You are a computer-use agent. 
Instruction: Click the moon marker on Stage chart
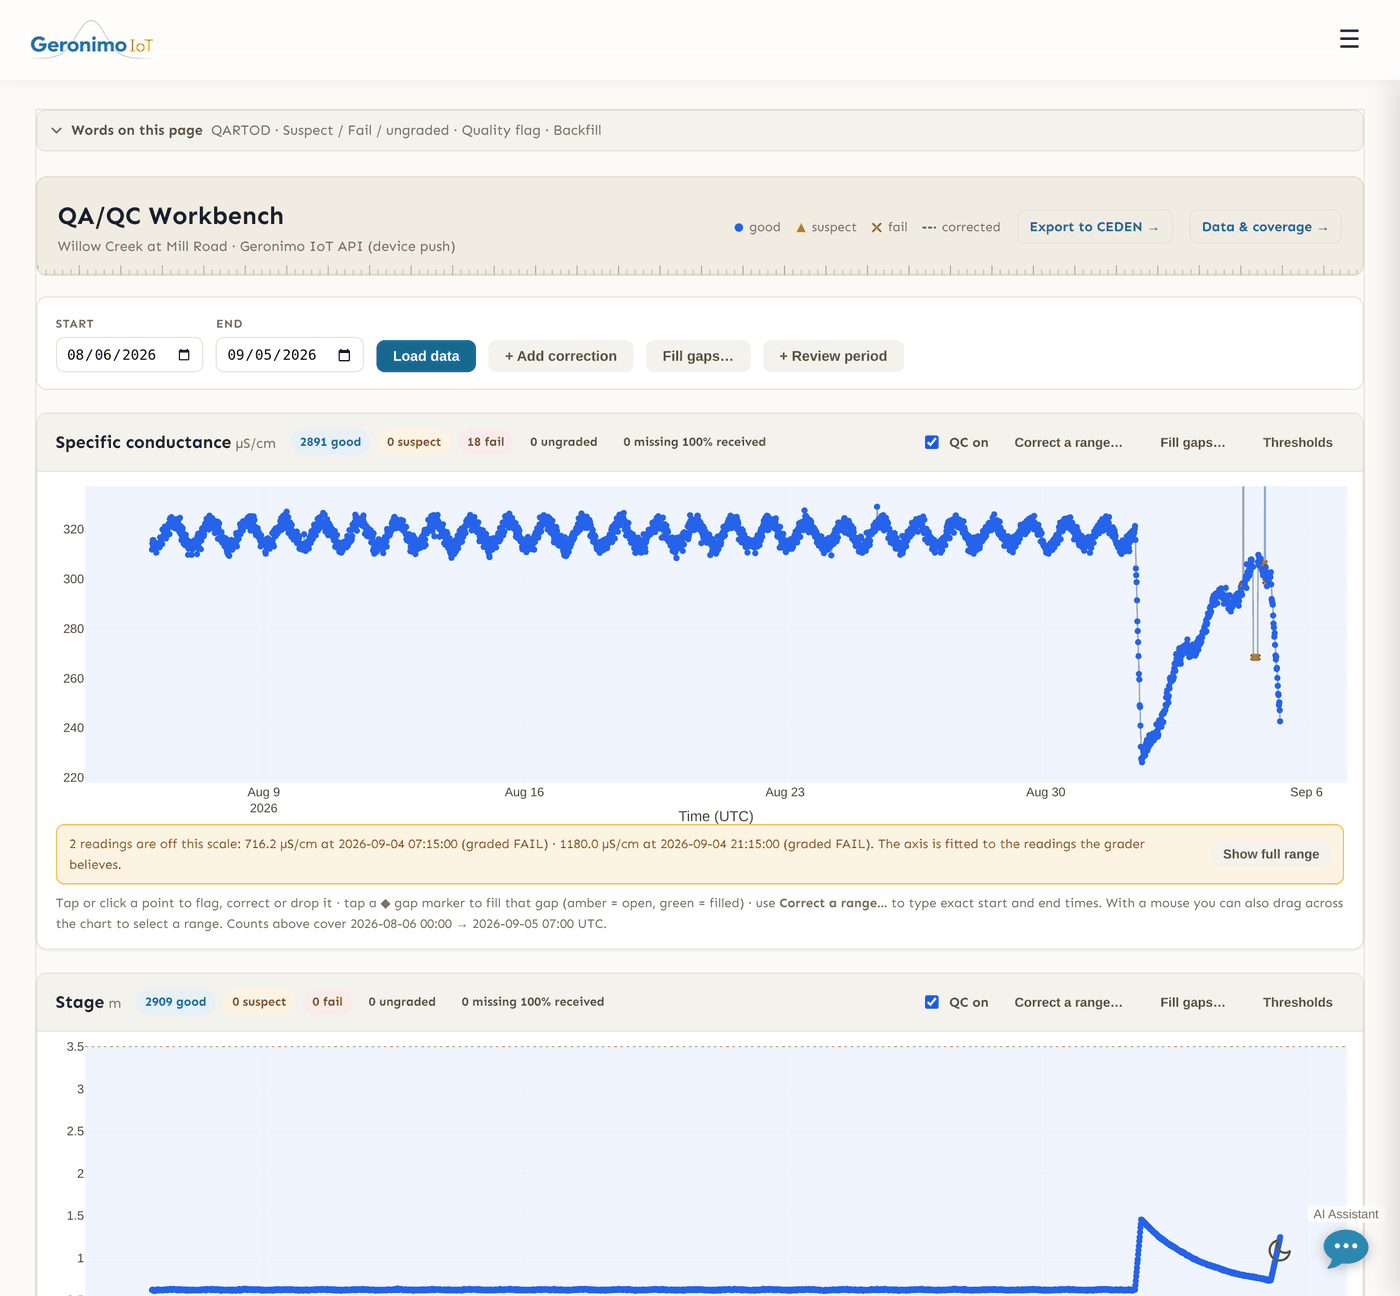[x=1279, y=1250]
